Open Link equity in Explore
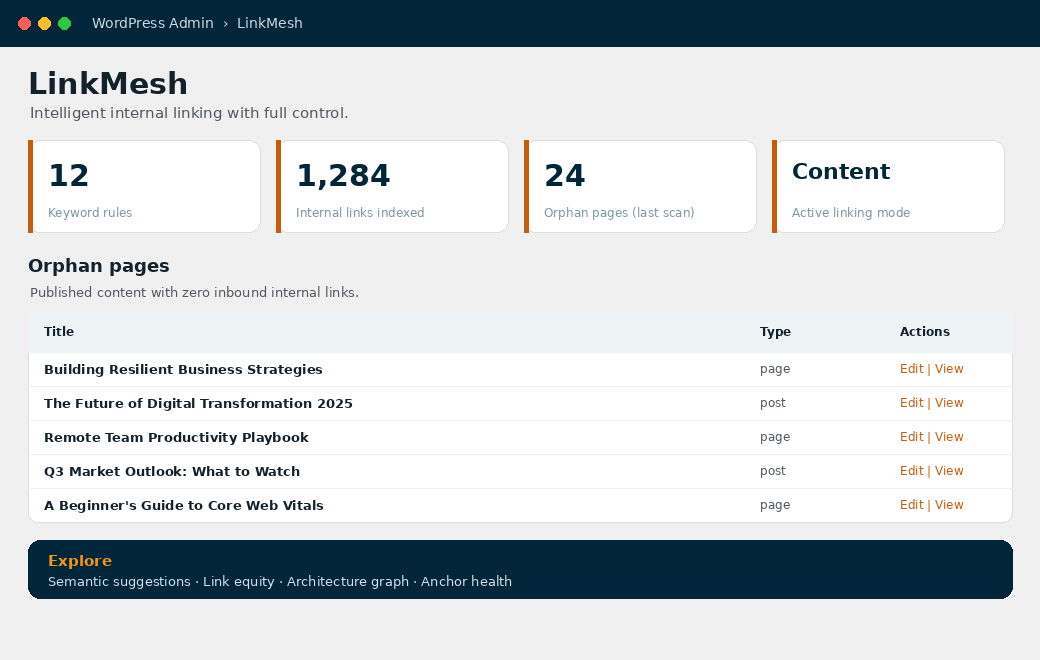The height and width of the screenshot is (660, 1040). (x=238, y=581)
